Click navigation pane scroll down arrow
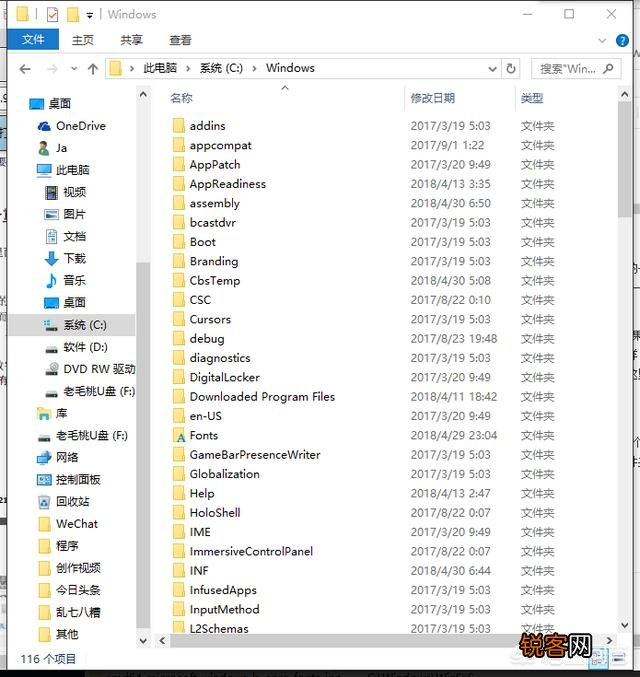This screenshot has height=677, width=640. click(x=143, y=641)
